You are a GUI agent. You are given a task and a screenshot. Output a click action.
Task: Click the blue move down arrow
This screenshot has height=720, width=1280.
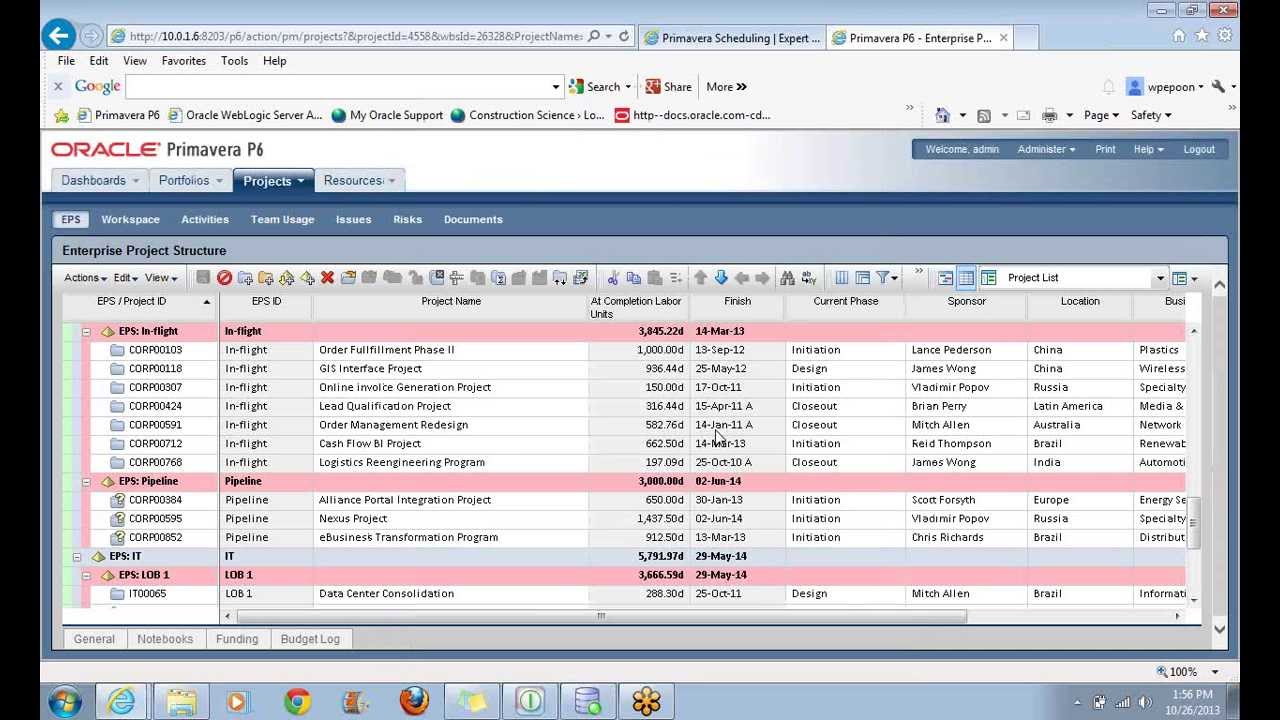[721, 278]
